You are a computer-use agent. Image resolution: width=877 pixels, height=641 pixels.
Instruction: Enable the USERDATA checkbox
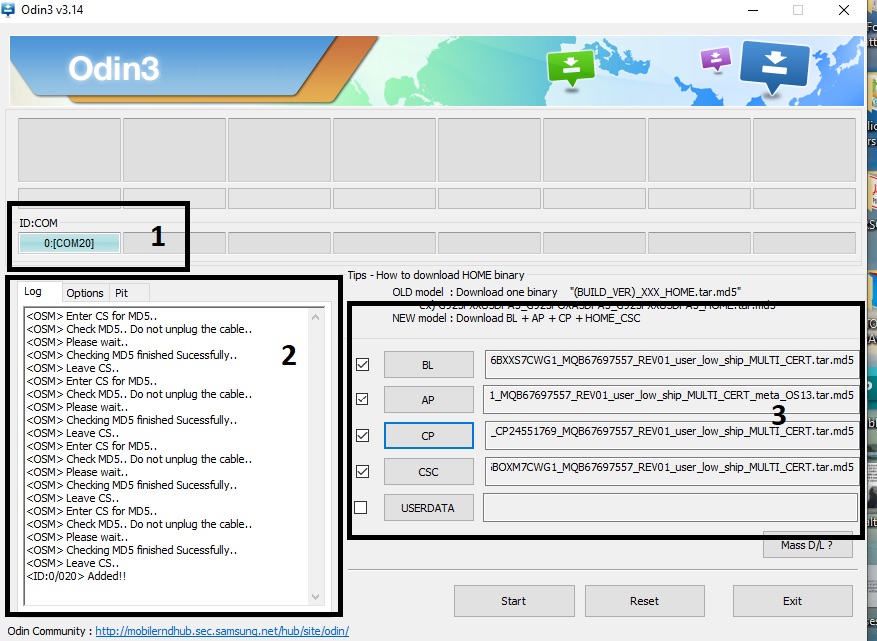(x=361, y=507)
